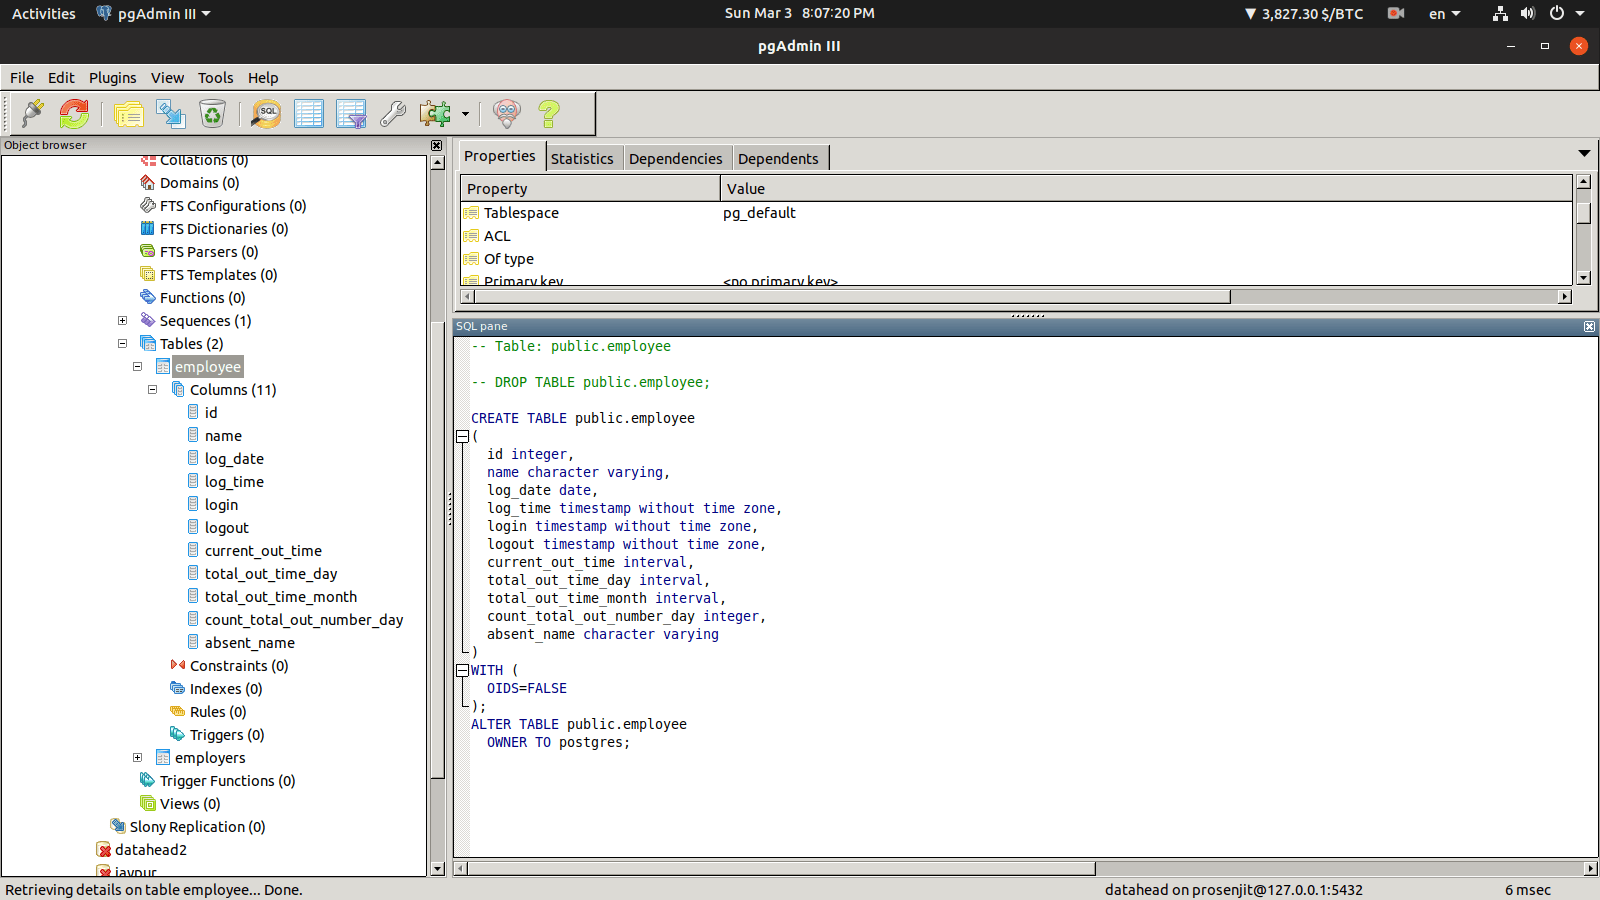Open Activities overview
Screen dimensions: 1600x900
(x=44, y=14)
